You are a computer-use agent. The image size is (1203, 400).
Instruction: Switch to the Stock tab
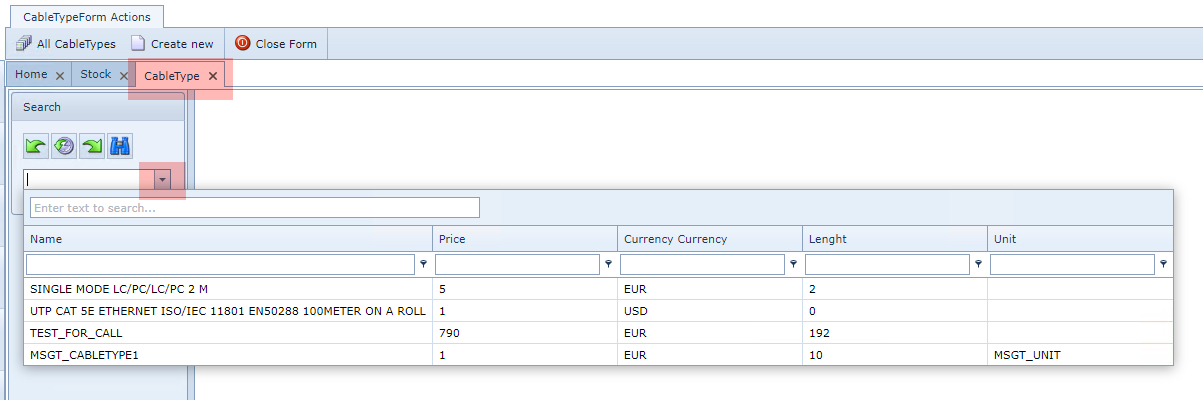(x=96, y=75)
